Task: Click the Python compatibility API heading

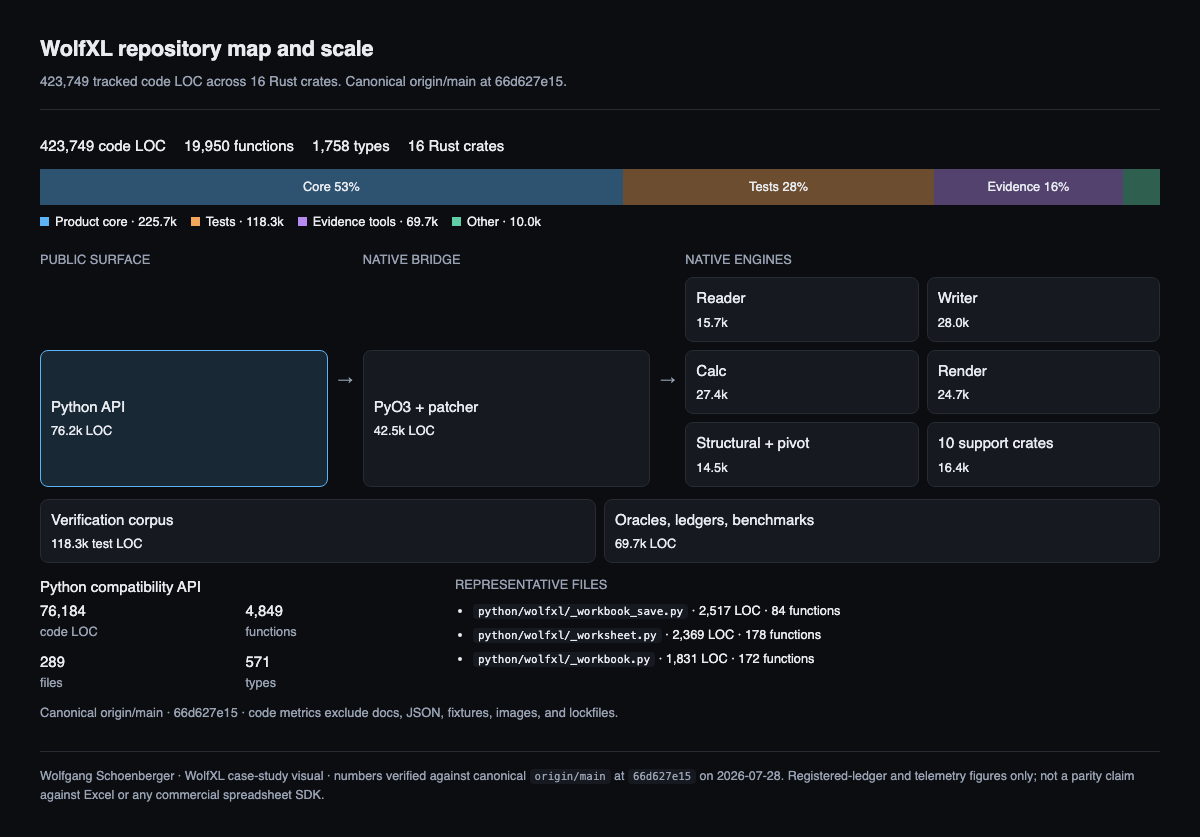Action: tap(120, 587)
